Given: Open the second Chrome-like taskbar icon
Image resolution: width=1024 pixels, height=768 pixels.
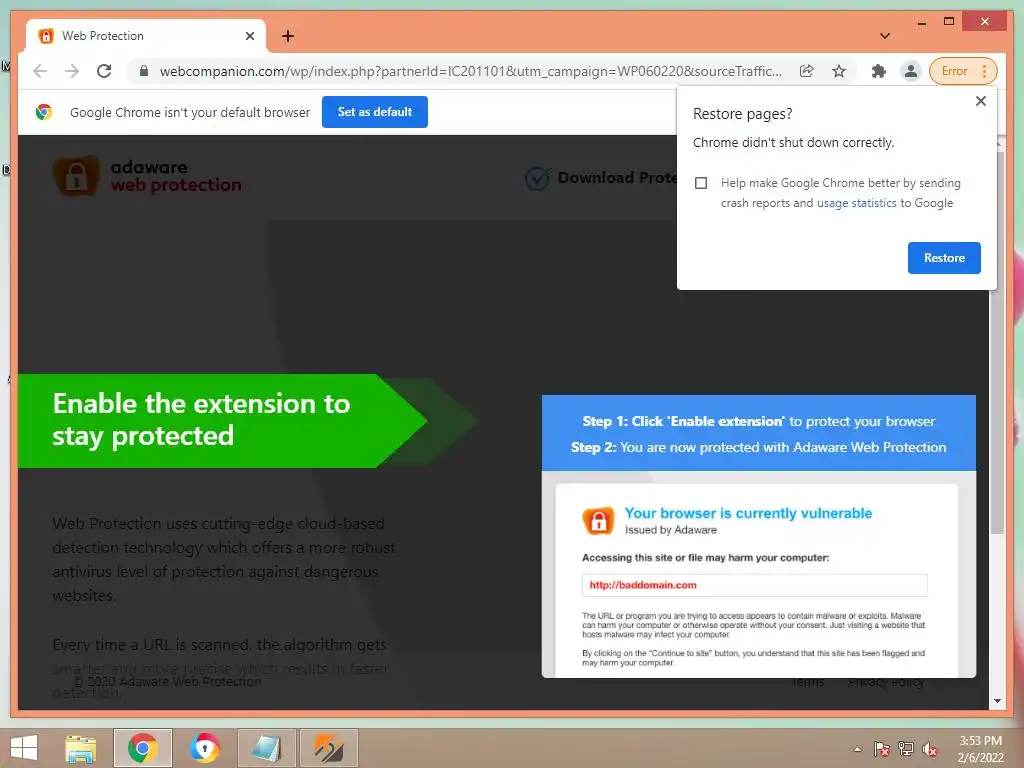Looking at the screenshot, I should click(x=204, y=748).
